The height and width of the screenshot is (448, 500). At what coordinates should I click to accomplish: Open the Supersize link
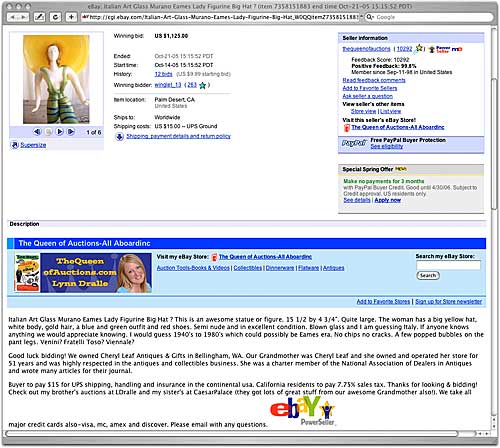tap(33, 145)
